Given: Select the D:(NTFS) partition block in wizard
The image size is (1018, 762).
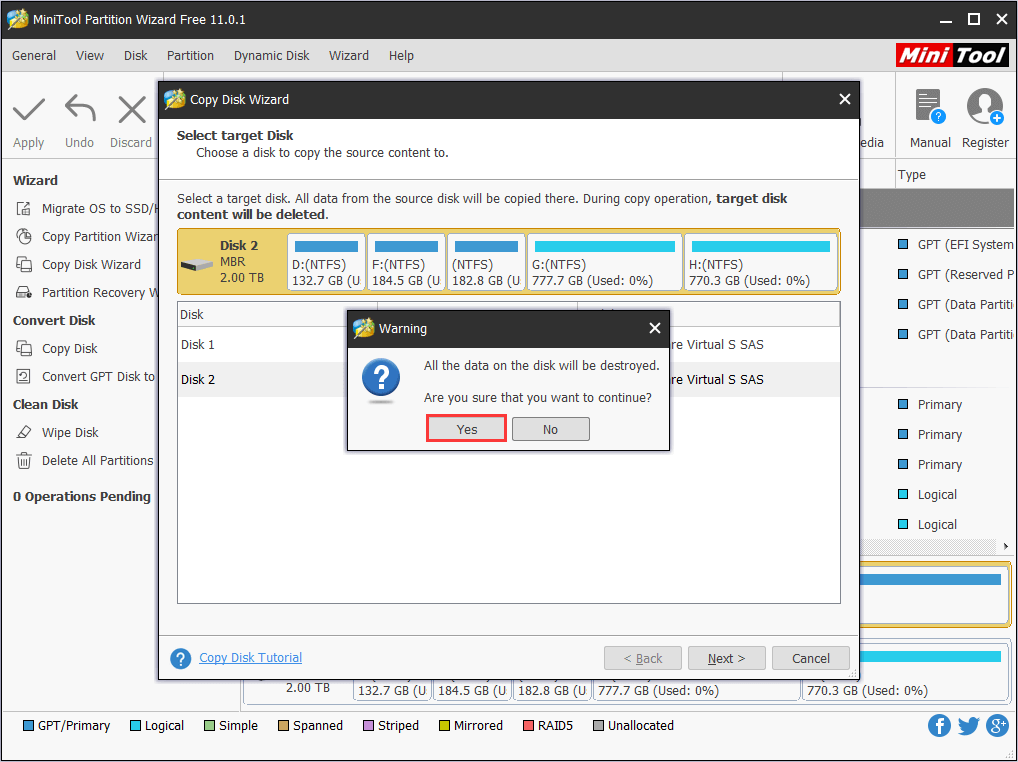Looking at the screenshot, I should (x=327, y=262).
